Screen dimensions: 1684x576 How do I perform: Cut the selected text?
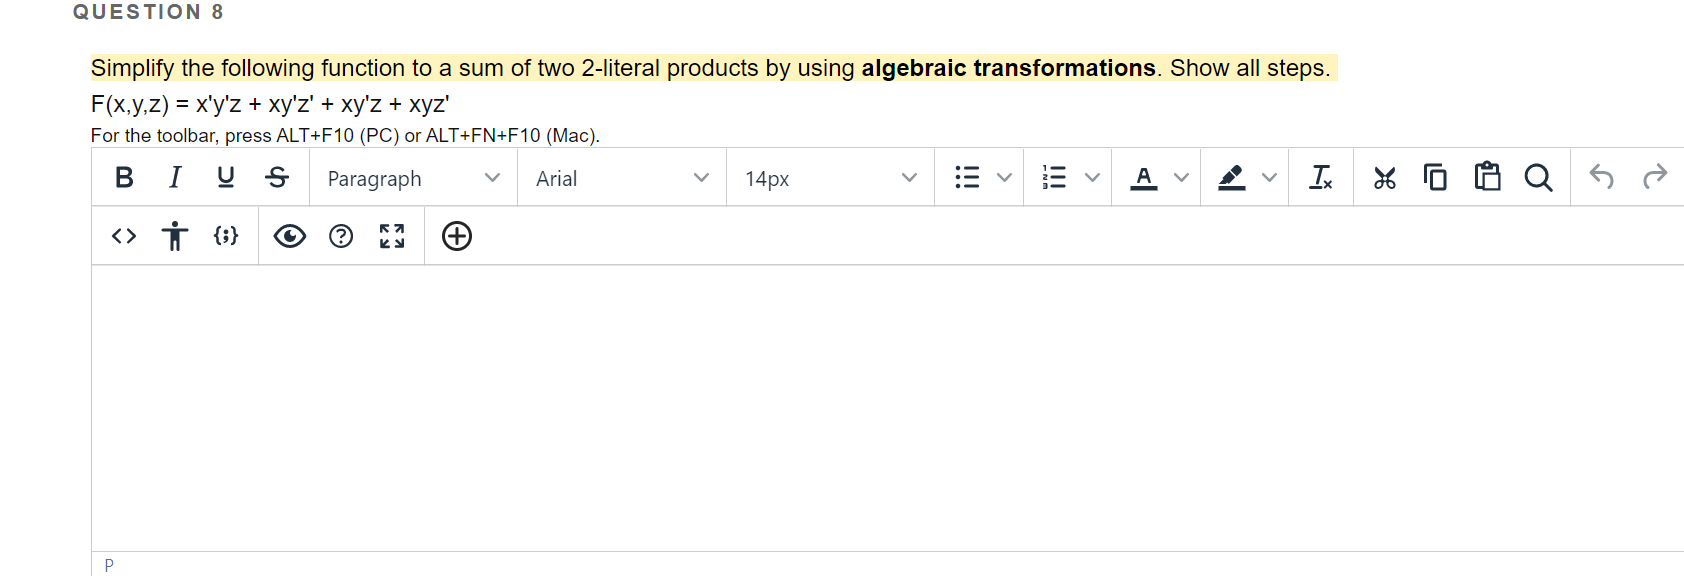pos(1385,177)
